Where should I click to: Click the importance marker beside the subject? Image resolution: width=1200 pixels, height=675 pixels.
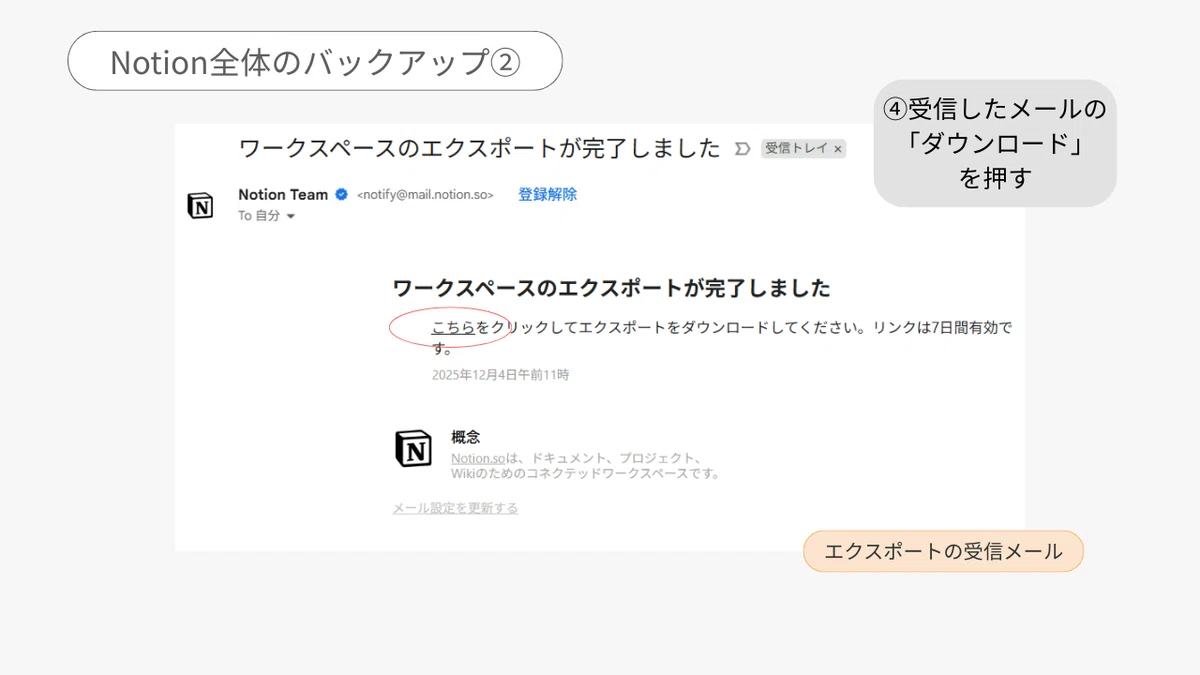(x=741, y=149)
